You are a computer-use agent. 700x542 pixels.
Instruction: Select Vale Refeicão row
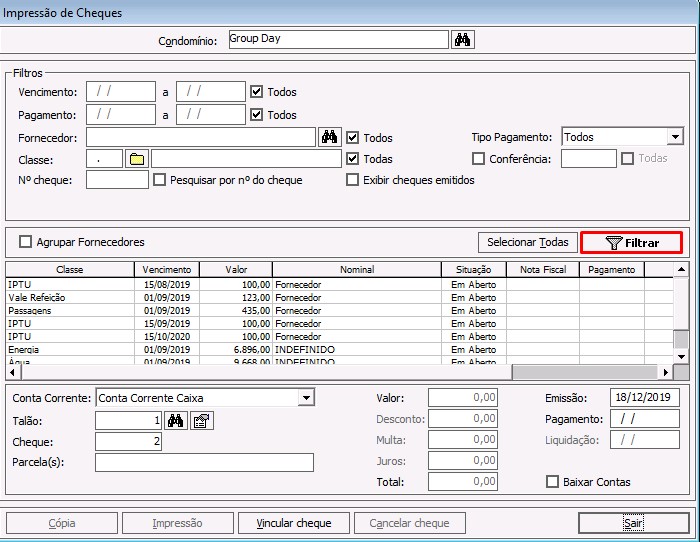pyautogui.click(x=339, y=297)
